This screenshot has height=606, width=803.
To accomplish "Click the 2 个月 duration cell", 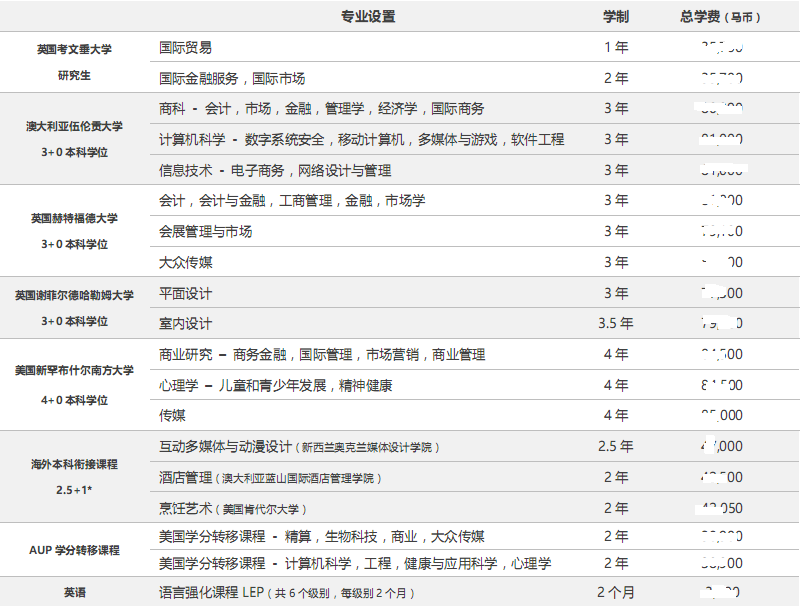I will (616, 592).
